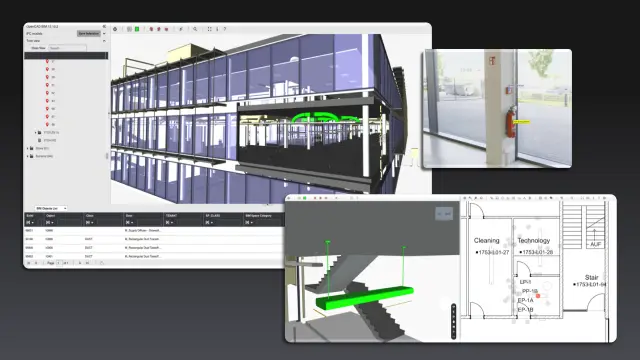Click the yellow tag beside fire extinguisher photo
640x360 pixels.
(521, 122)
